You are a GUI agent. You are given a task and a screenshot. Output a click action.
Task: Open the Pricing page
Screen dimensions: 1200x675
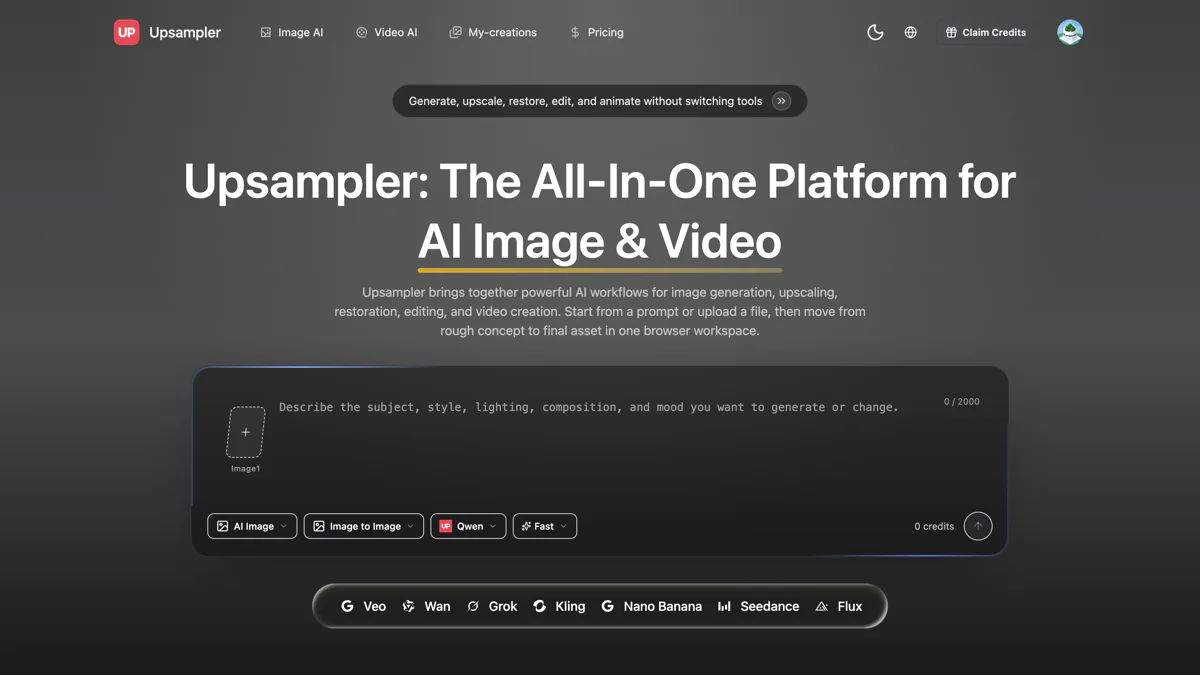click(x=597, y=32)
